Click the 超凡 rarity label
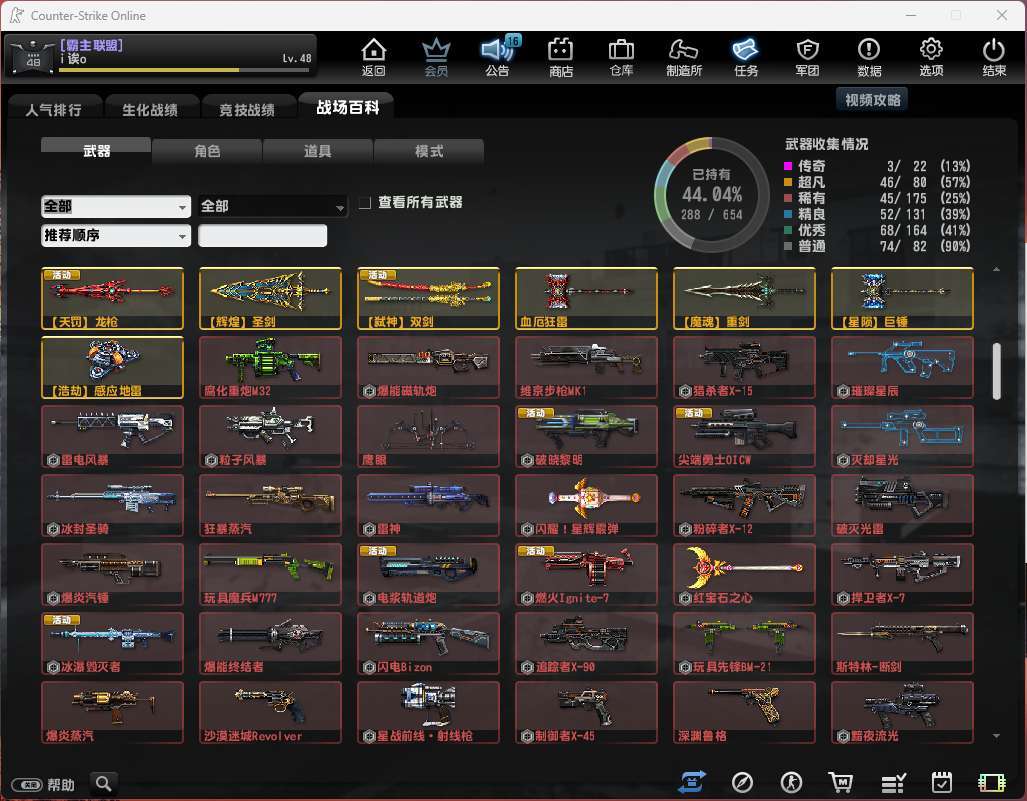 pos(812,182)
